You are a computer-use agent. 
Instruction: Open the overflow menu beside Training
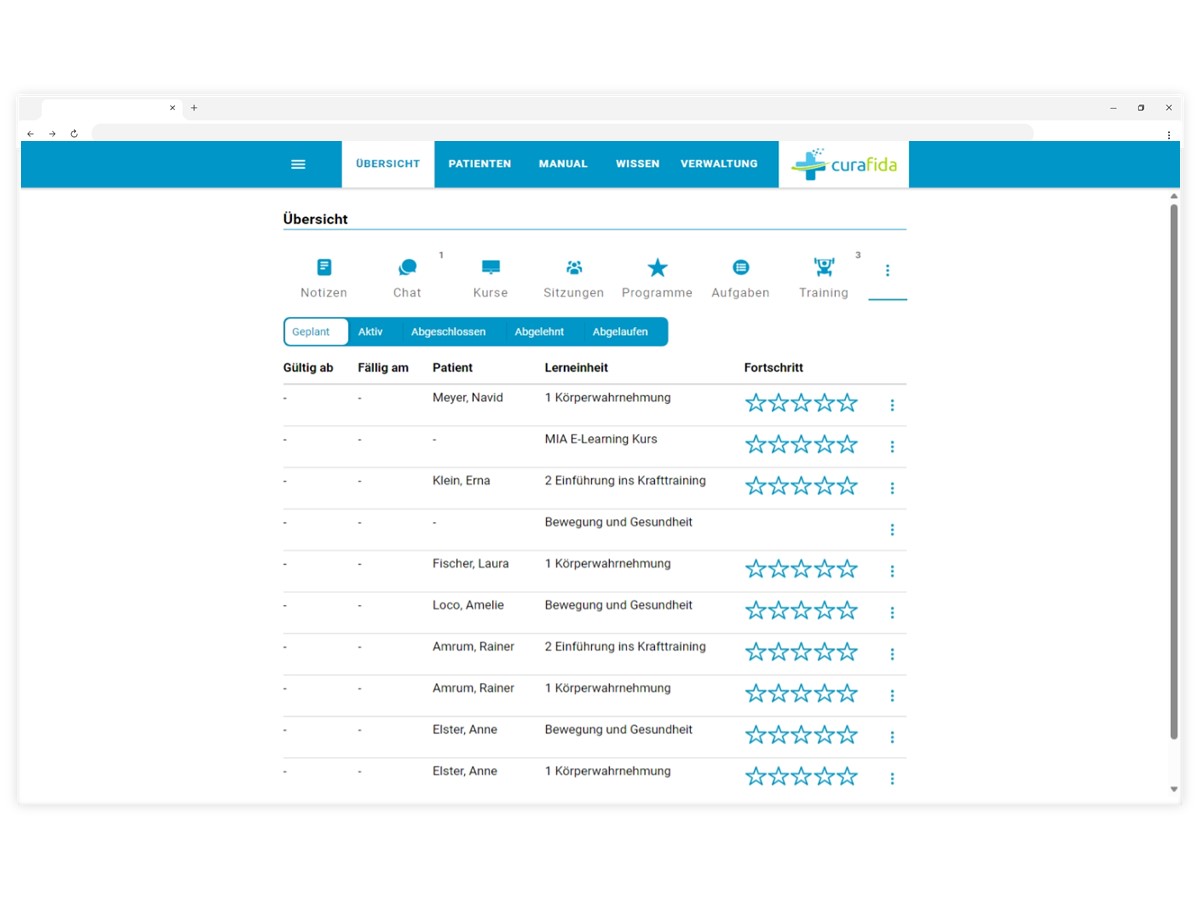(887, 271)
